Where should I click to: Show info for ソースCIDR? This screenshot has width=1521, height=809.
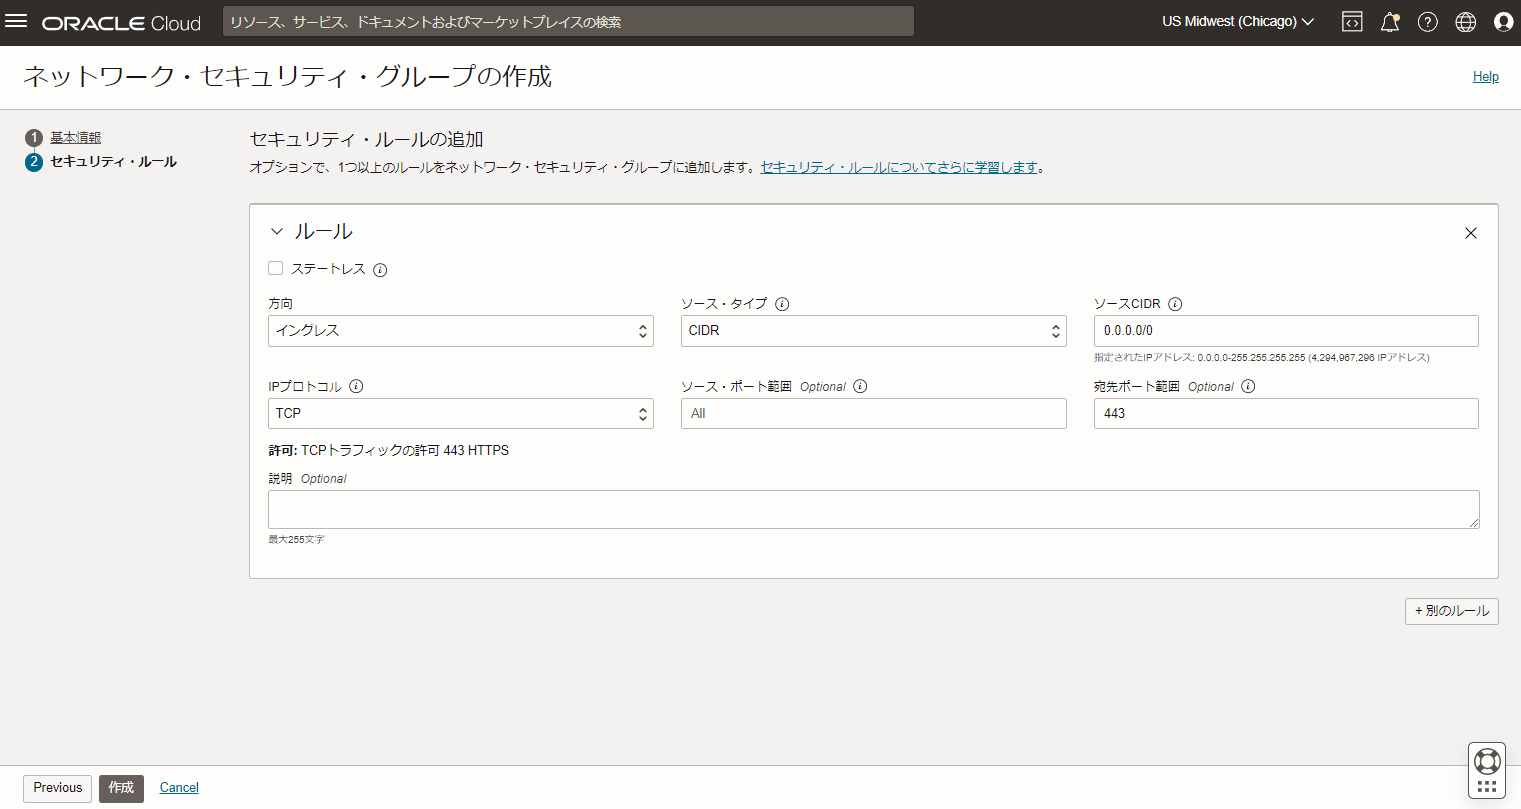pos(1175,304)
